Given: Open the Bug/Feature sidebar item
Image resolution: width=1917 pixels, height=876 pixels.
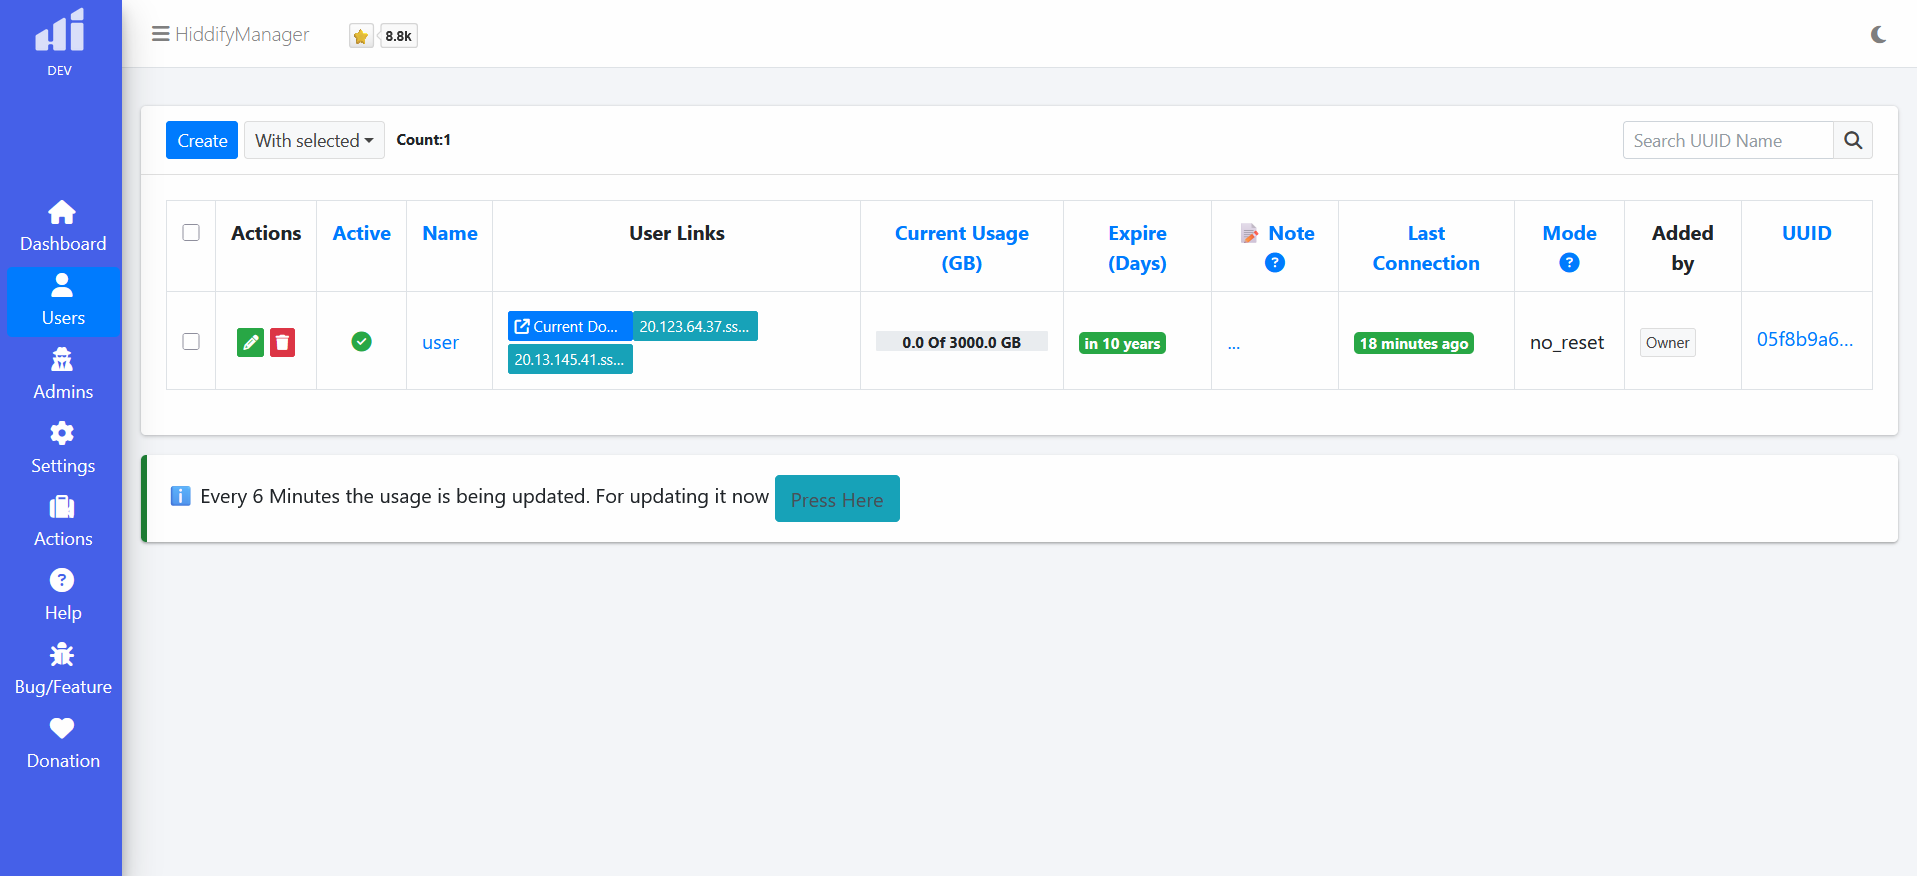Looking at the screenshot, I should click(62, 669).
